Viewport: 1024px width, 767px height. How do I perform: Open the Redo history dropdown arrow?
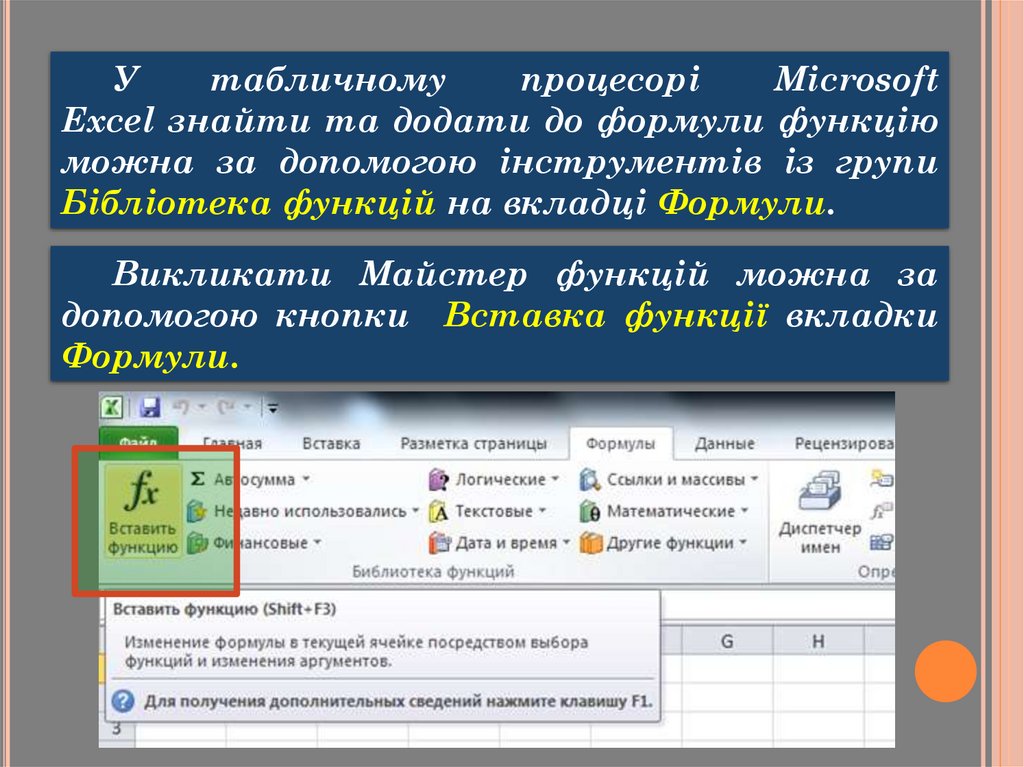click(248, 407)
